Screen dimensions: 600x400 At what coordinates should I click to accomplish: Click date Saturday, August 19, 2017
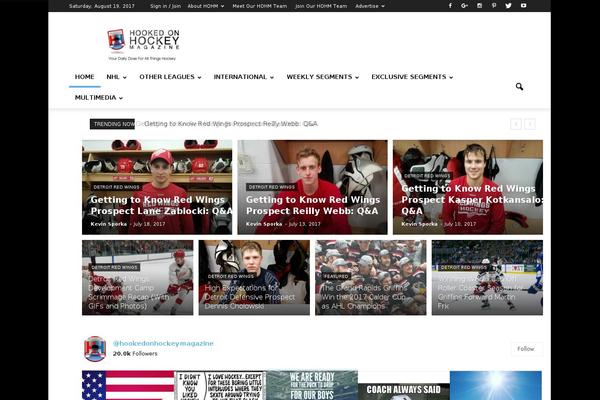coord(102,6)
